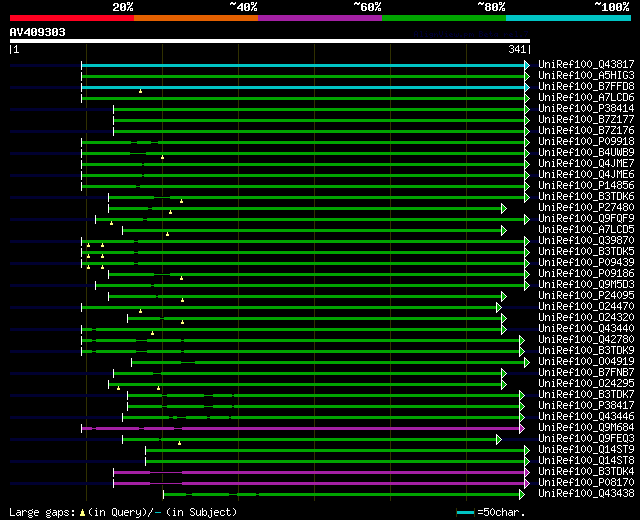The height and width of the screenshot is (520, 640).
Task: Click the green ~80% legend segment
Action: coord(444,18)
